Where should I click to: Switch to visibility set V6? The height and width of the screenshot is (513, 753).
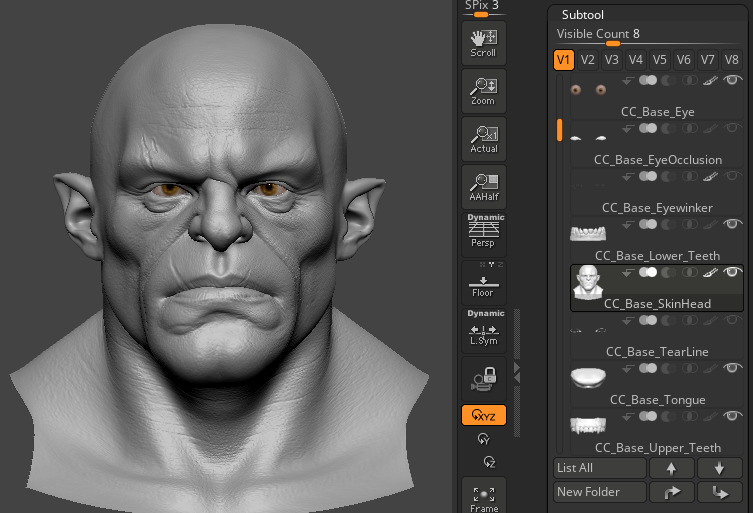coord(683,60)
